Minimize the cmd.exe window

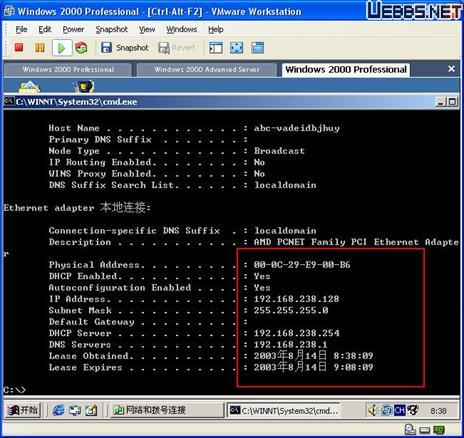click(441, 102)
